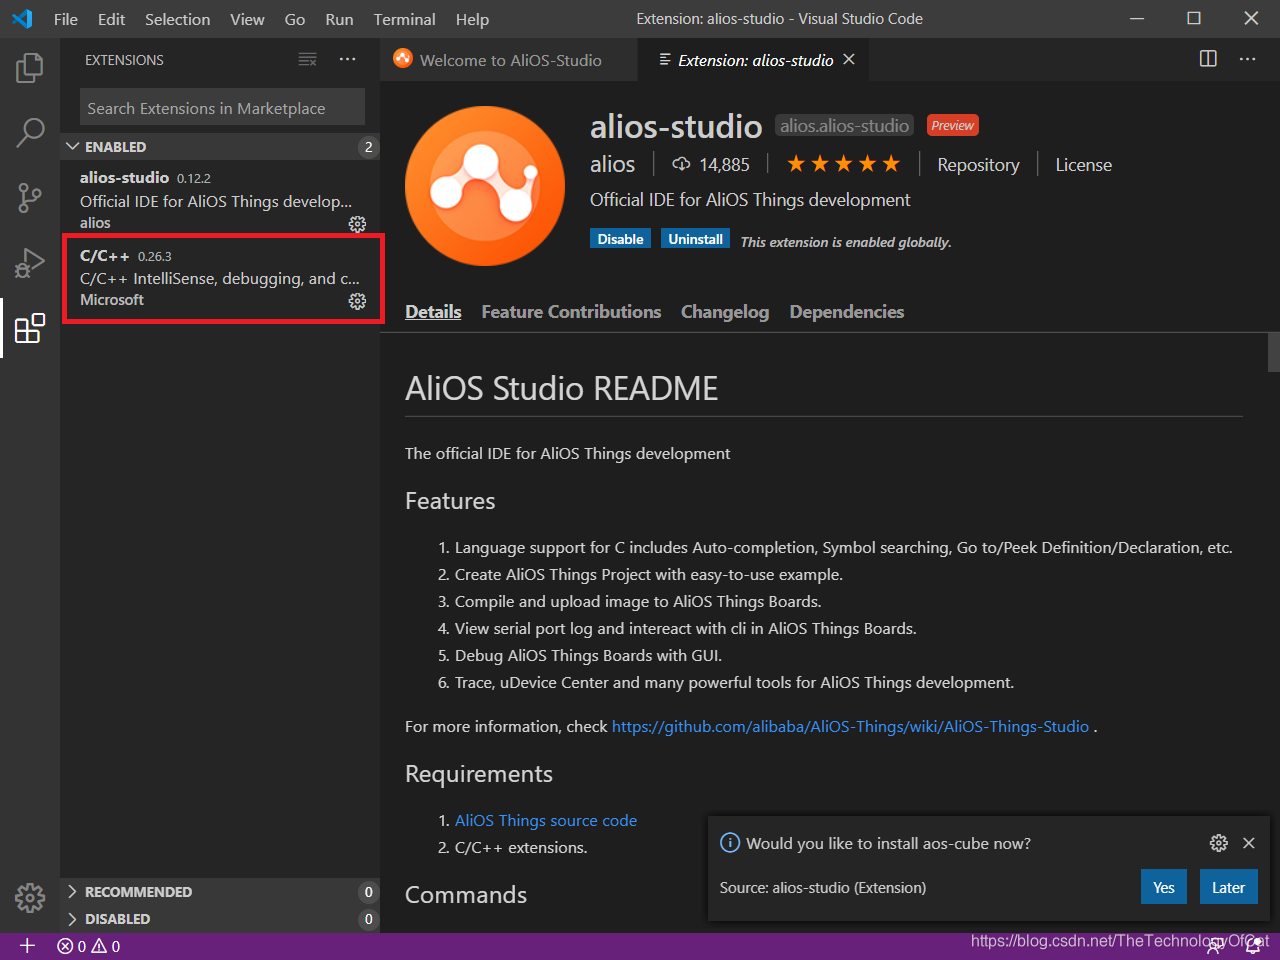
Task: Select the Dependencies tab
Action: point(847,312)
